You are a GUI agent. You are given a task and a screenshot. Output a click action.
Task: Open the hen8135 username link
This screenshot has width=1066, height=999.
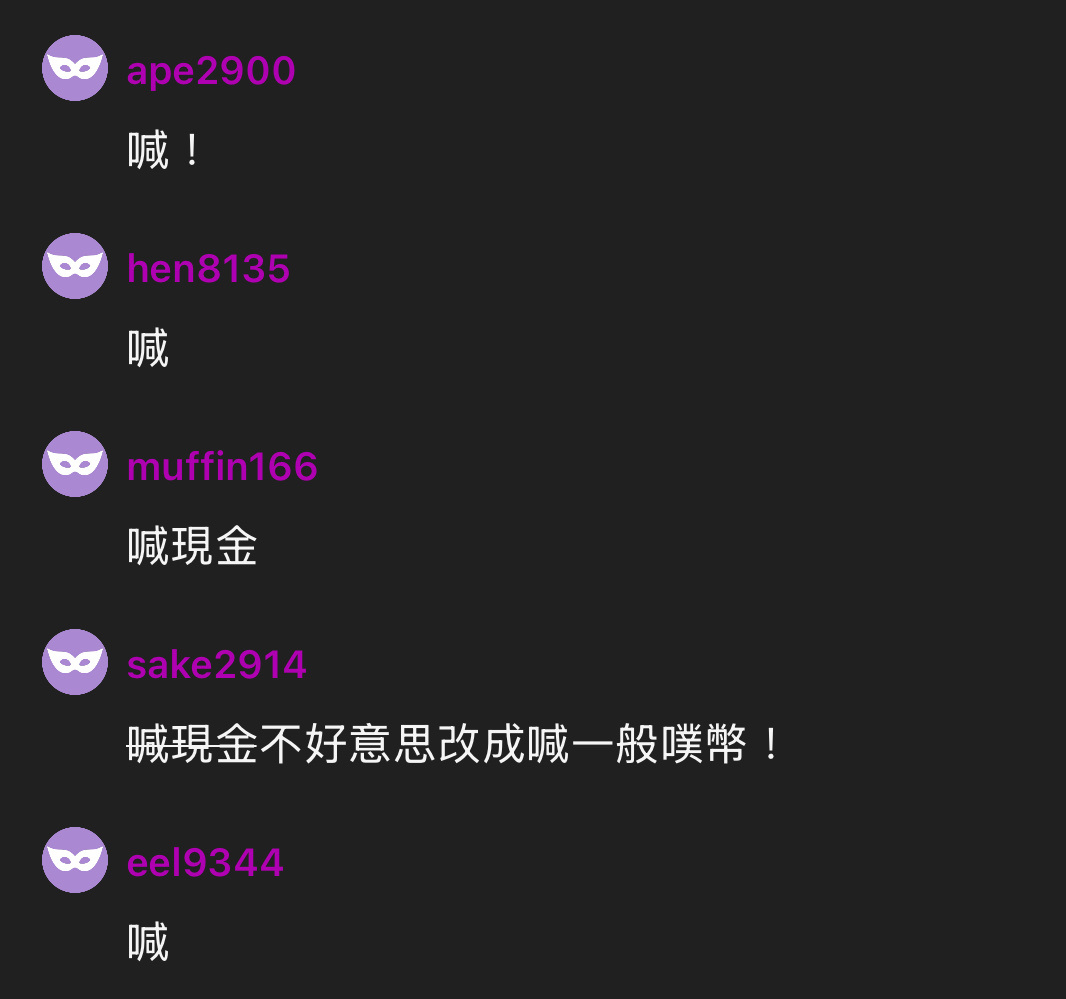[208, 268]
